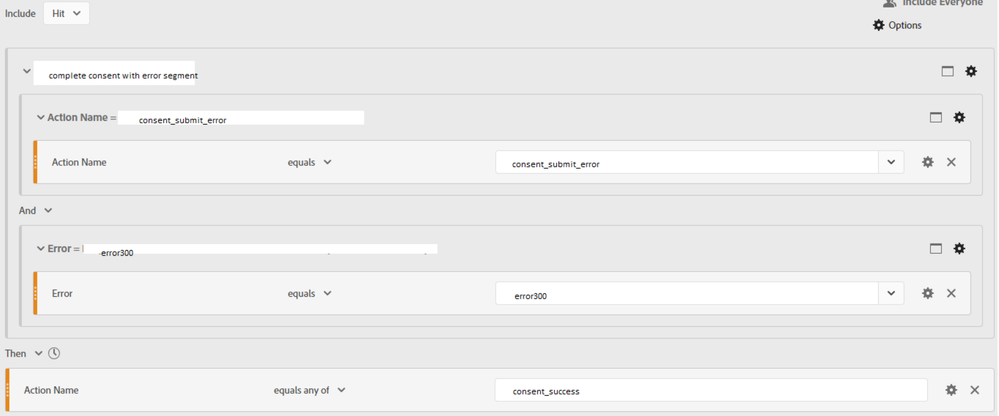The image size is (999, 416).
Task: Open gear for consent_submit_error rule row
Action: point(928,162)
